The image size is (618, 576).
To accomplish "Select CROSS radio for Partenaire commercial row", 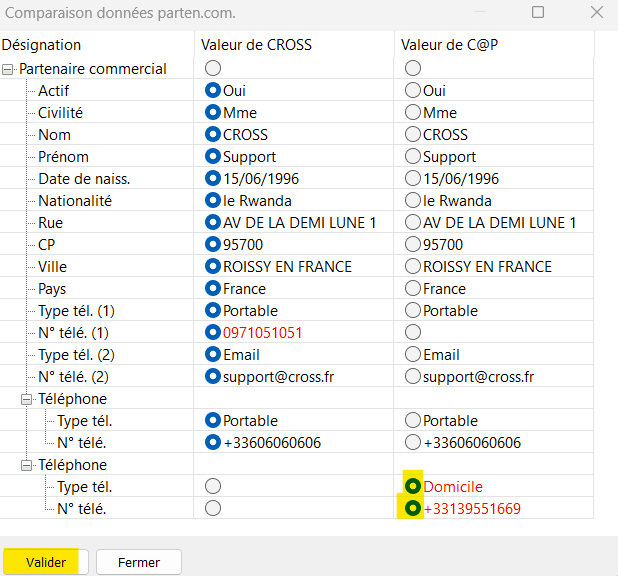I will click(x=213, y=68).
